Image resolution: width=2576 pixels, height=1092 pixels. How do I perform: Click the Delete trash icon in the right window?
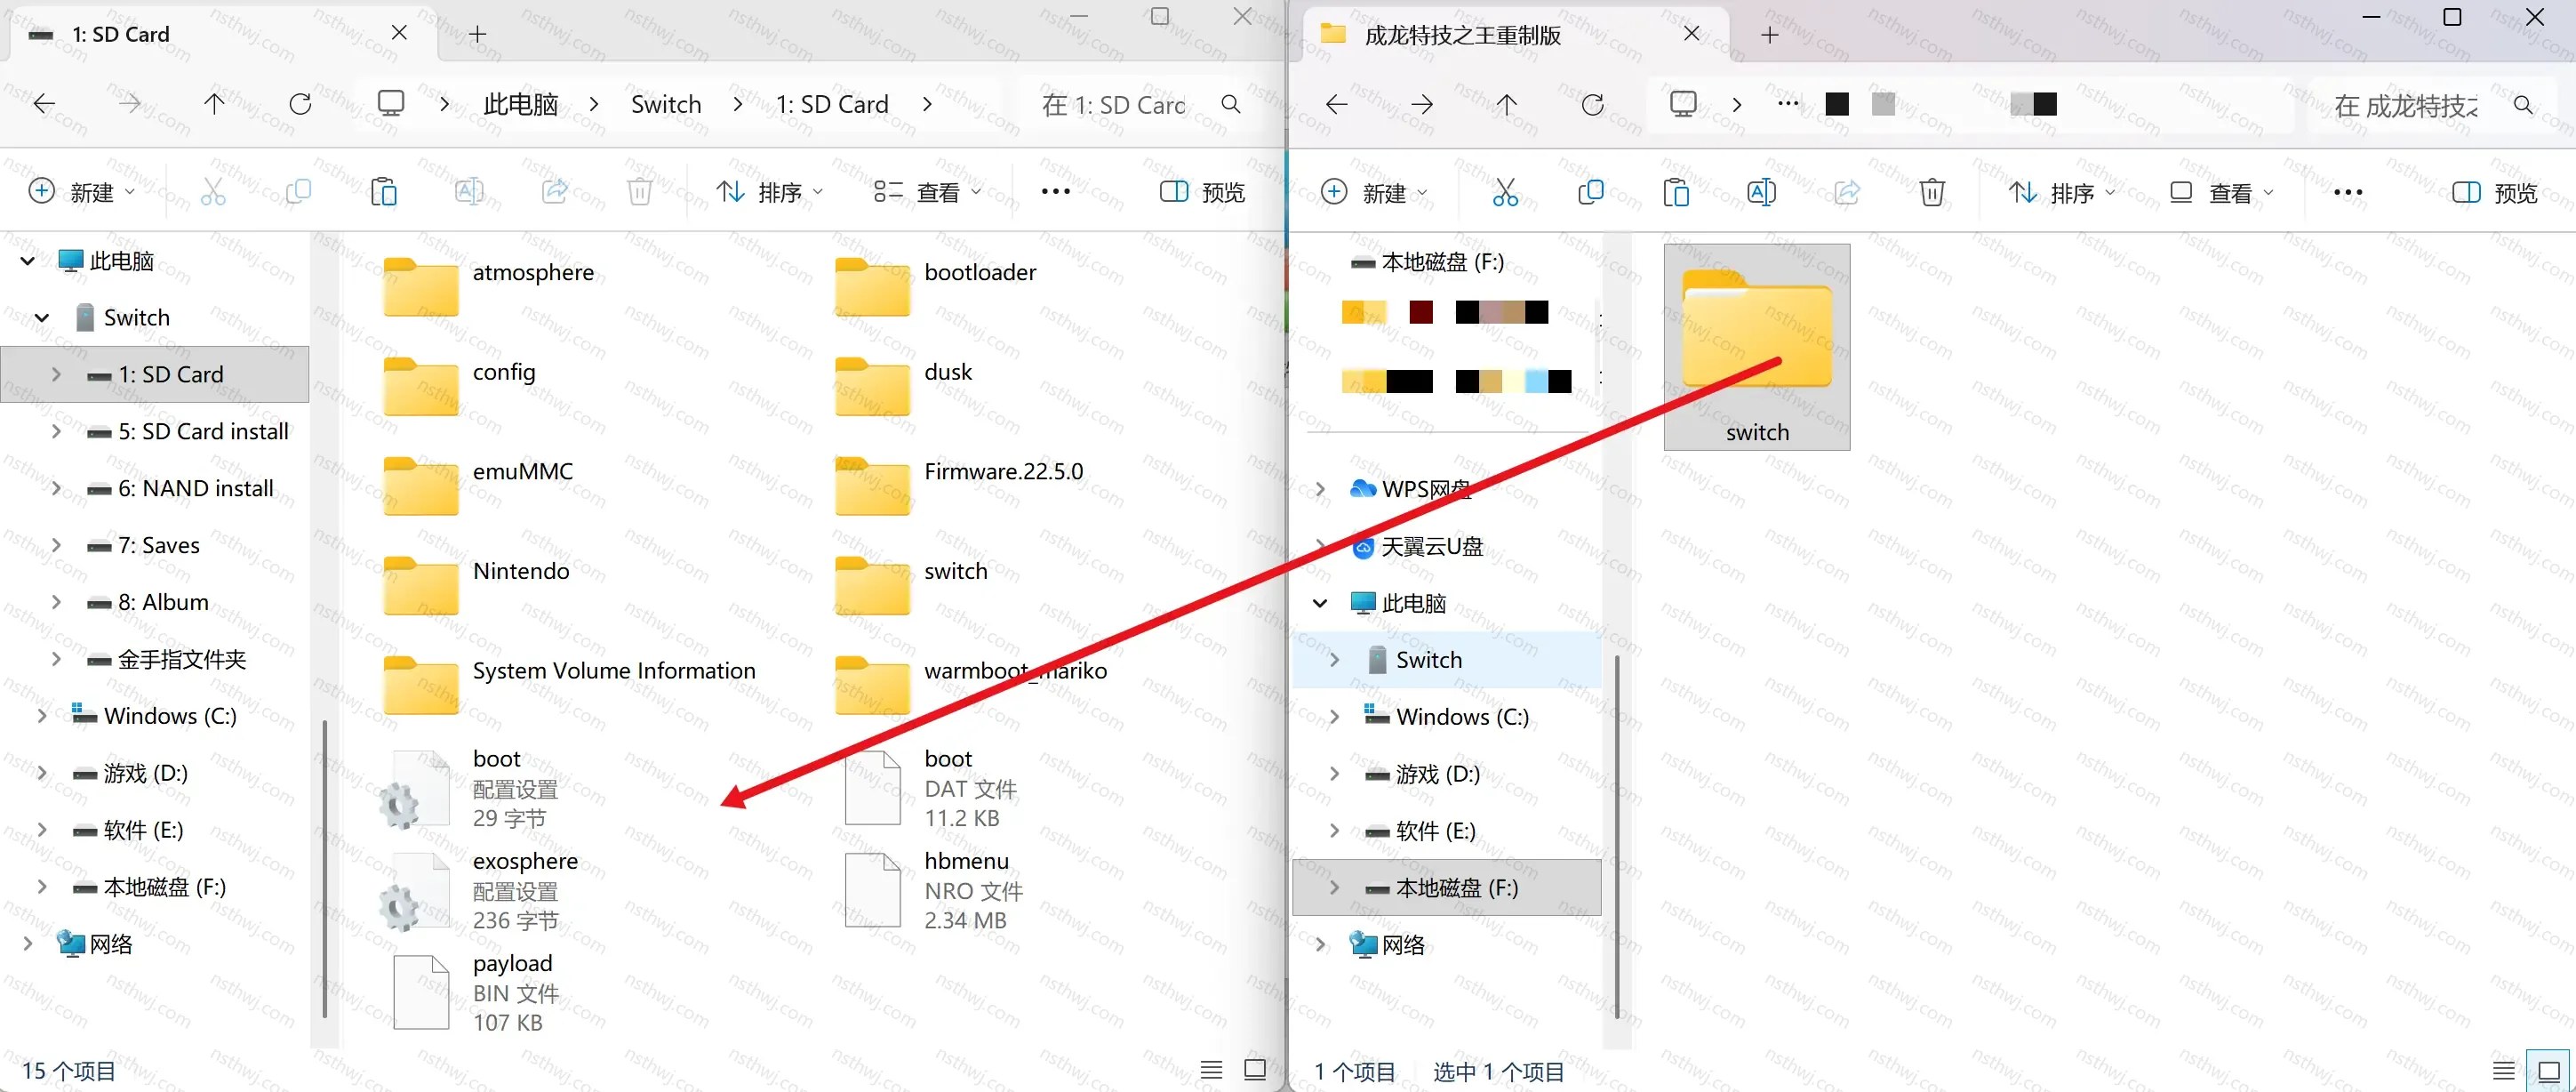point(1932,192)
